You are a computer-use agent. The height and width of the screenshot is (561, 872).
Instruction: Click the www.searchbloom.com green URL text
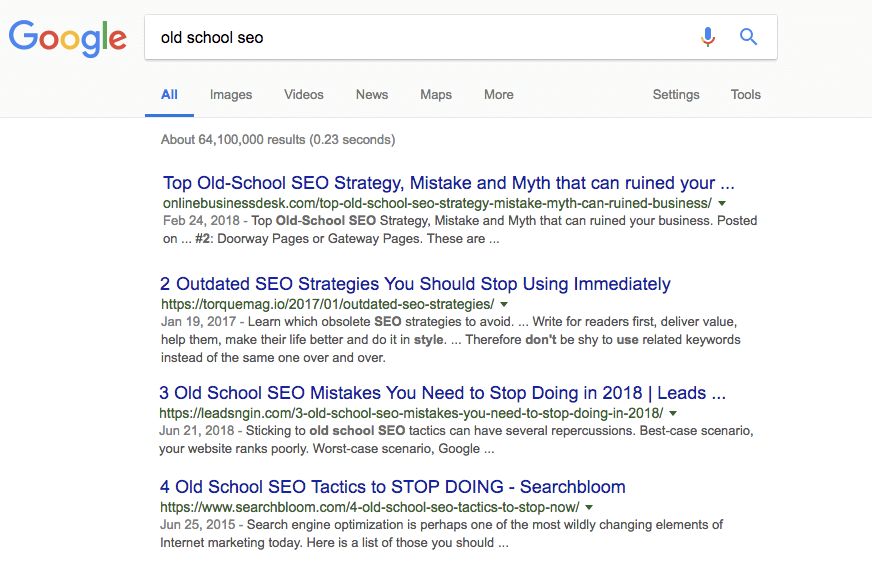tap(370, 507)
